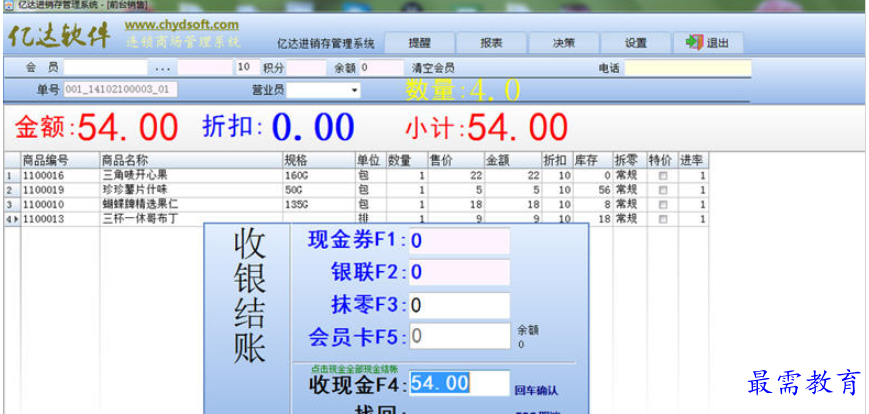This screenshot has width=869, height=414.
Task: Click the 单号 field
Action: [121, 90]
